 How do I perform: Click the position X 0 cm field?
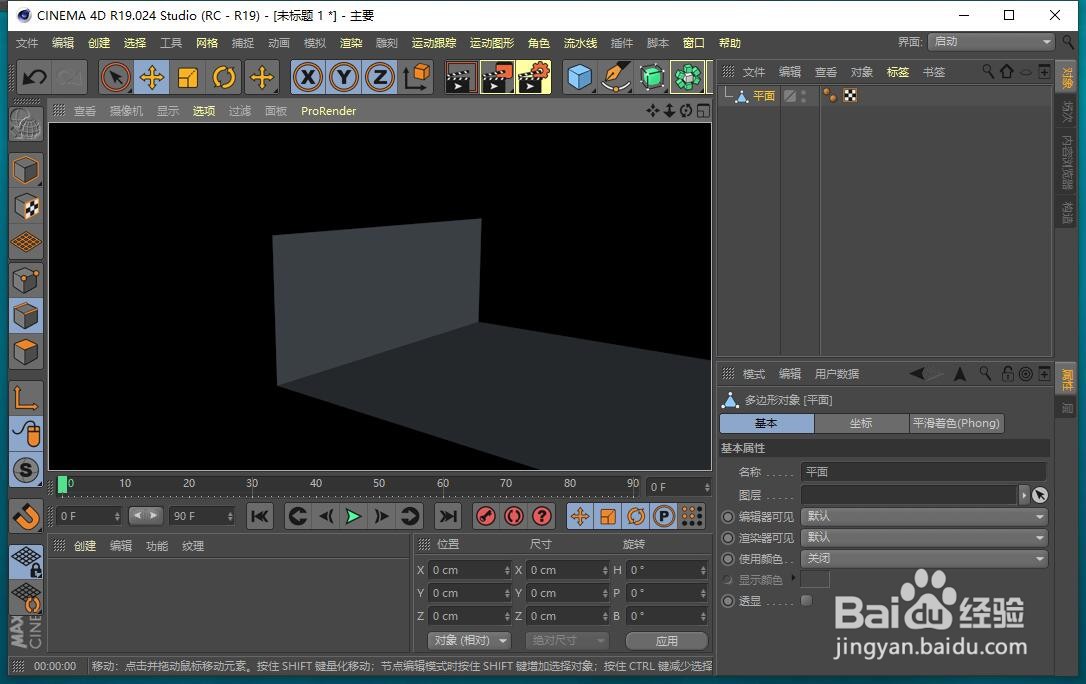470,570
